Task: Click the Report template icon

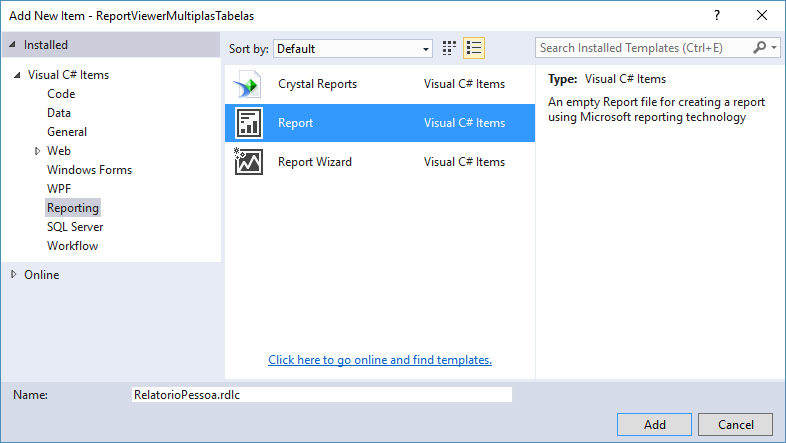Action: click(x=248, y=123)
